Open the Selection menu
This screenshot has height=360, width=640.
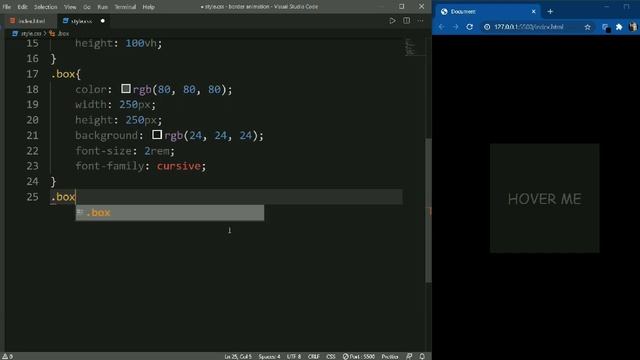[46, 7]
